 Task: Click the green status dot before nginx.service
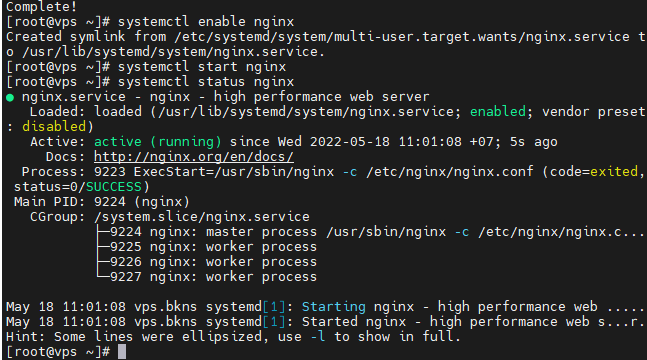[x=10, y=98]
